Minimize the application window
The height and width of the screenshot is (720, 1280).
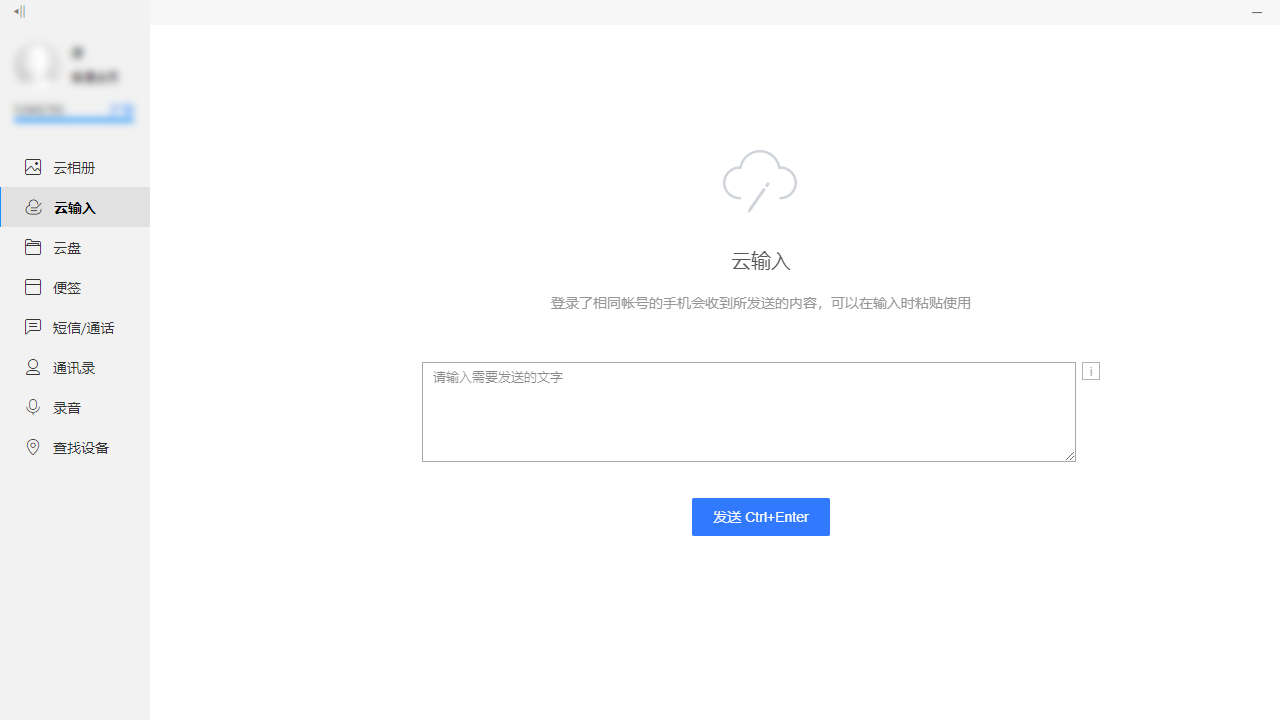pyautogui.click(x=1257, y=13)
